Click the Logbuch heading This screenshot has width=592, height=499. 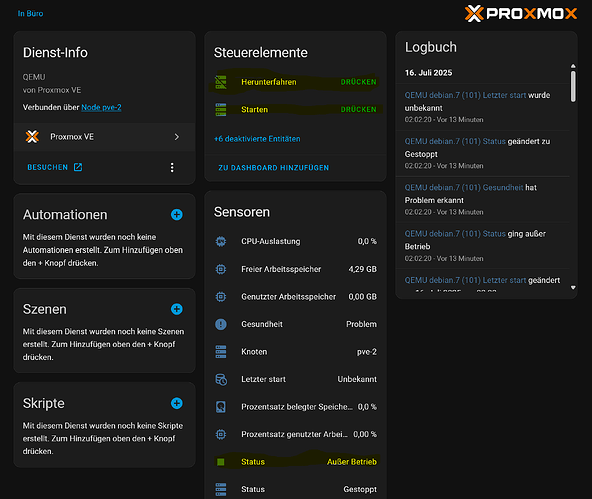[x=431, y=47]
